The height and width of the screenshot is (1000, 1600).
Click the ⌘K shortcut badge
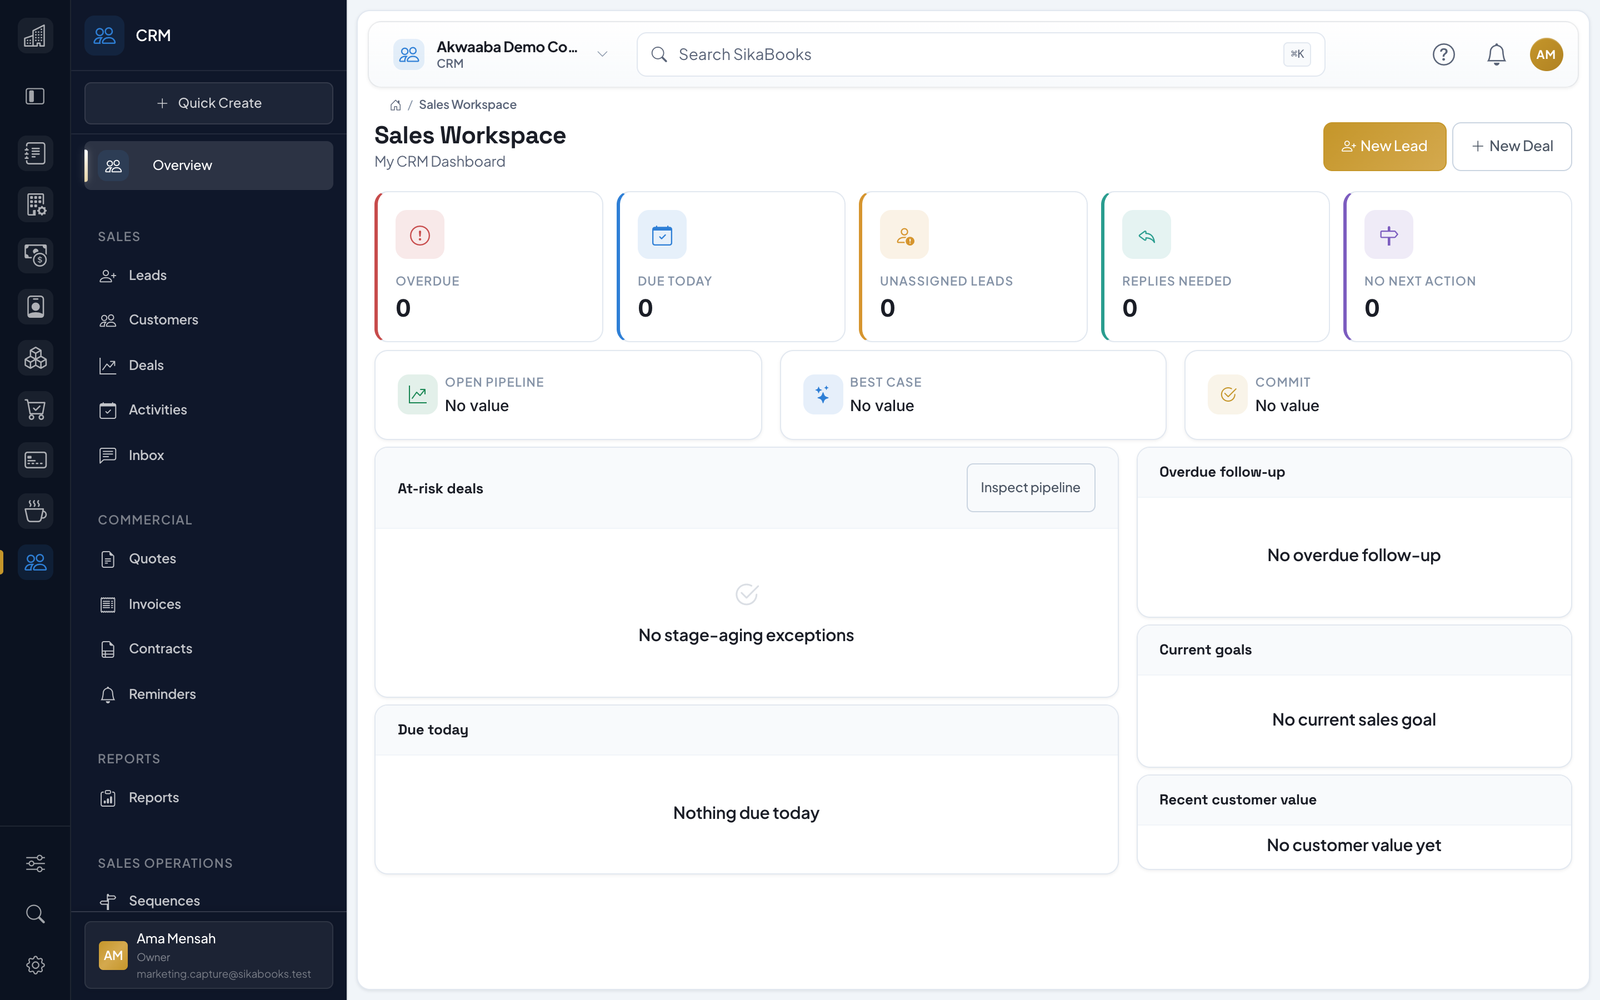1297,54
